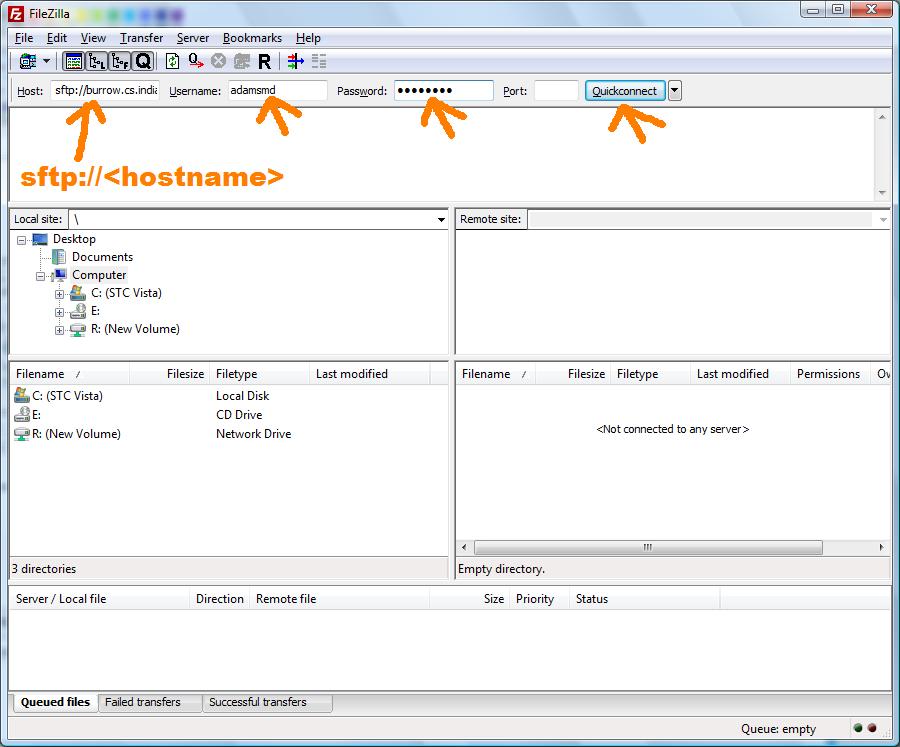The image size is (900, 747).
Task: Cancel current operation toolbar icon
Action: coord(218,61)
